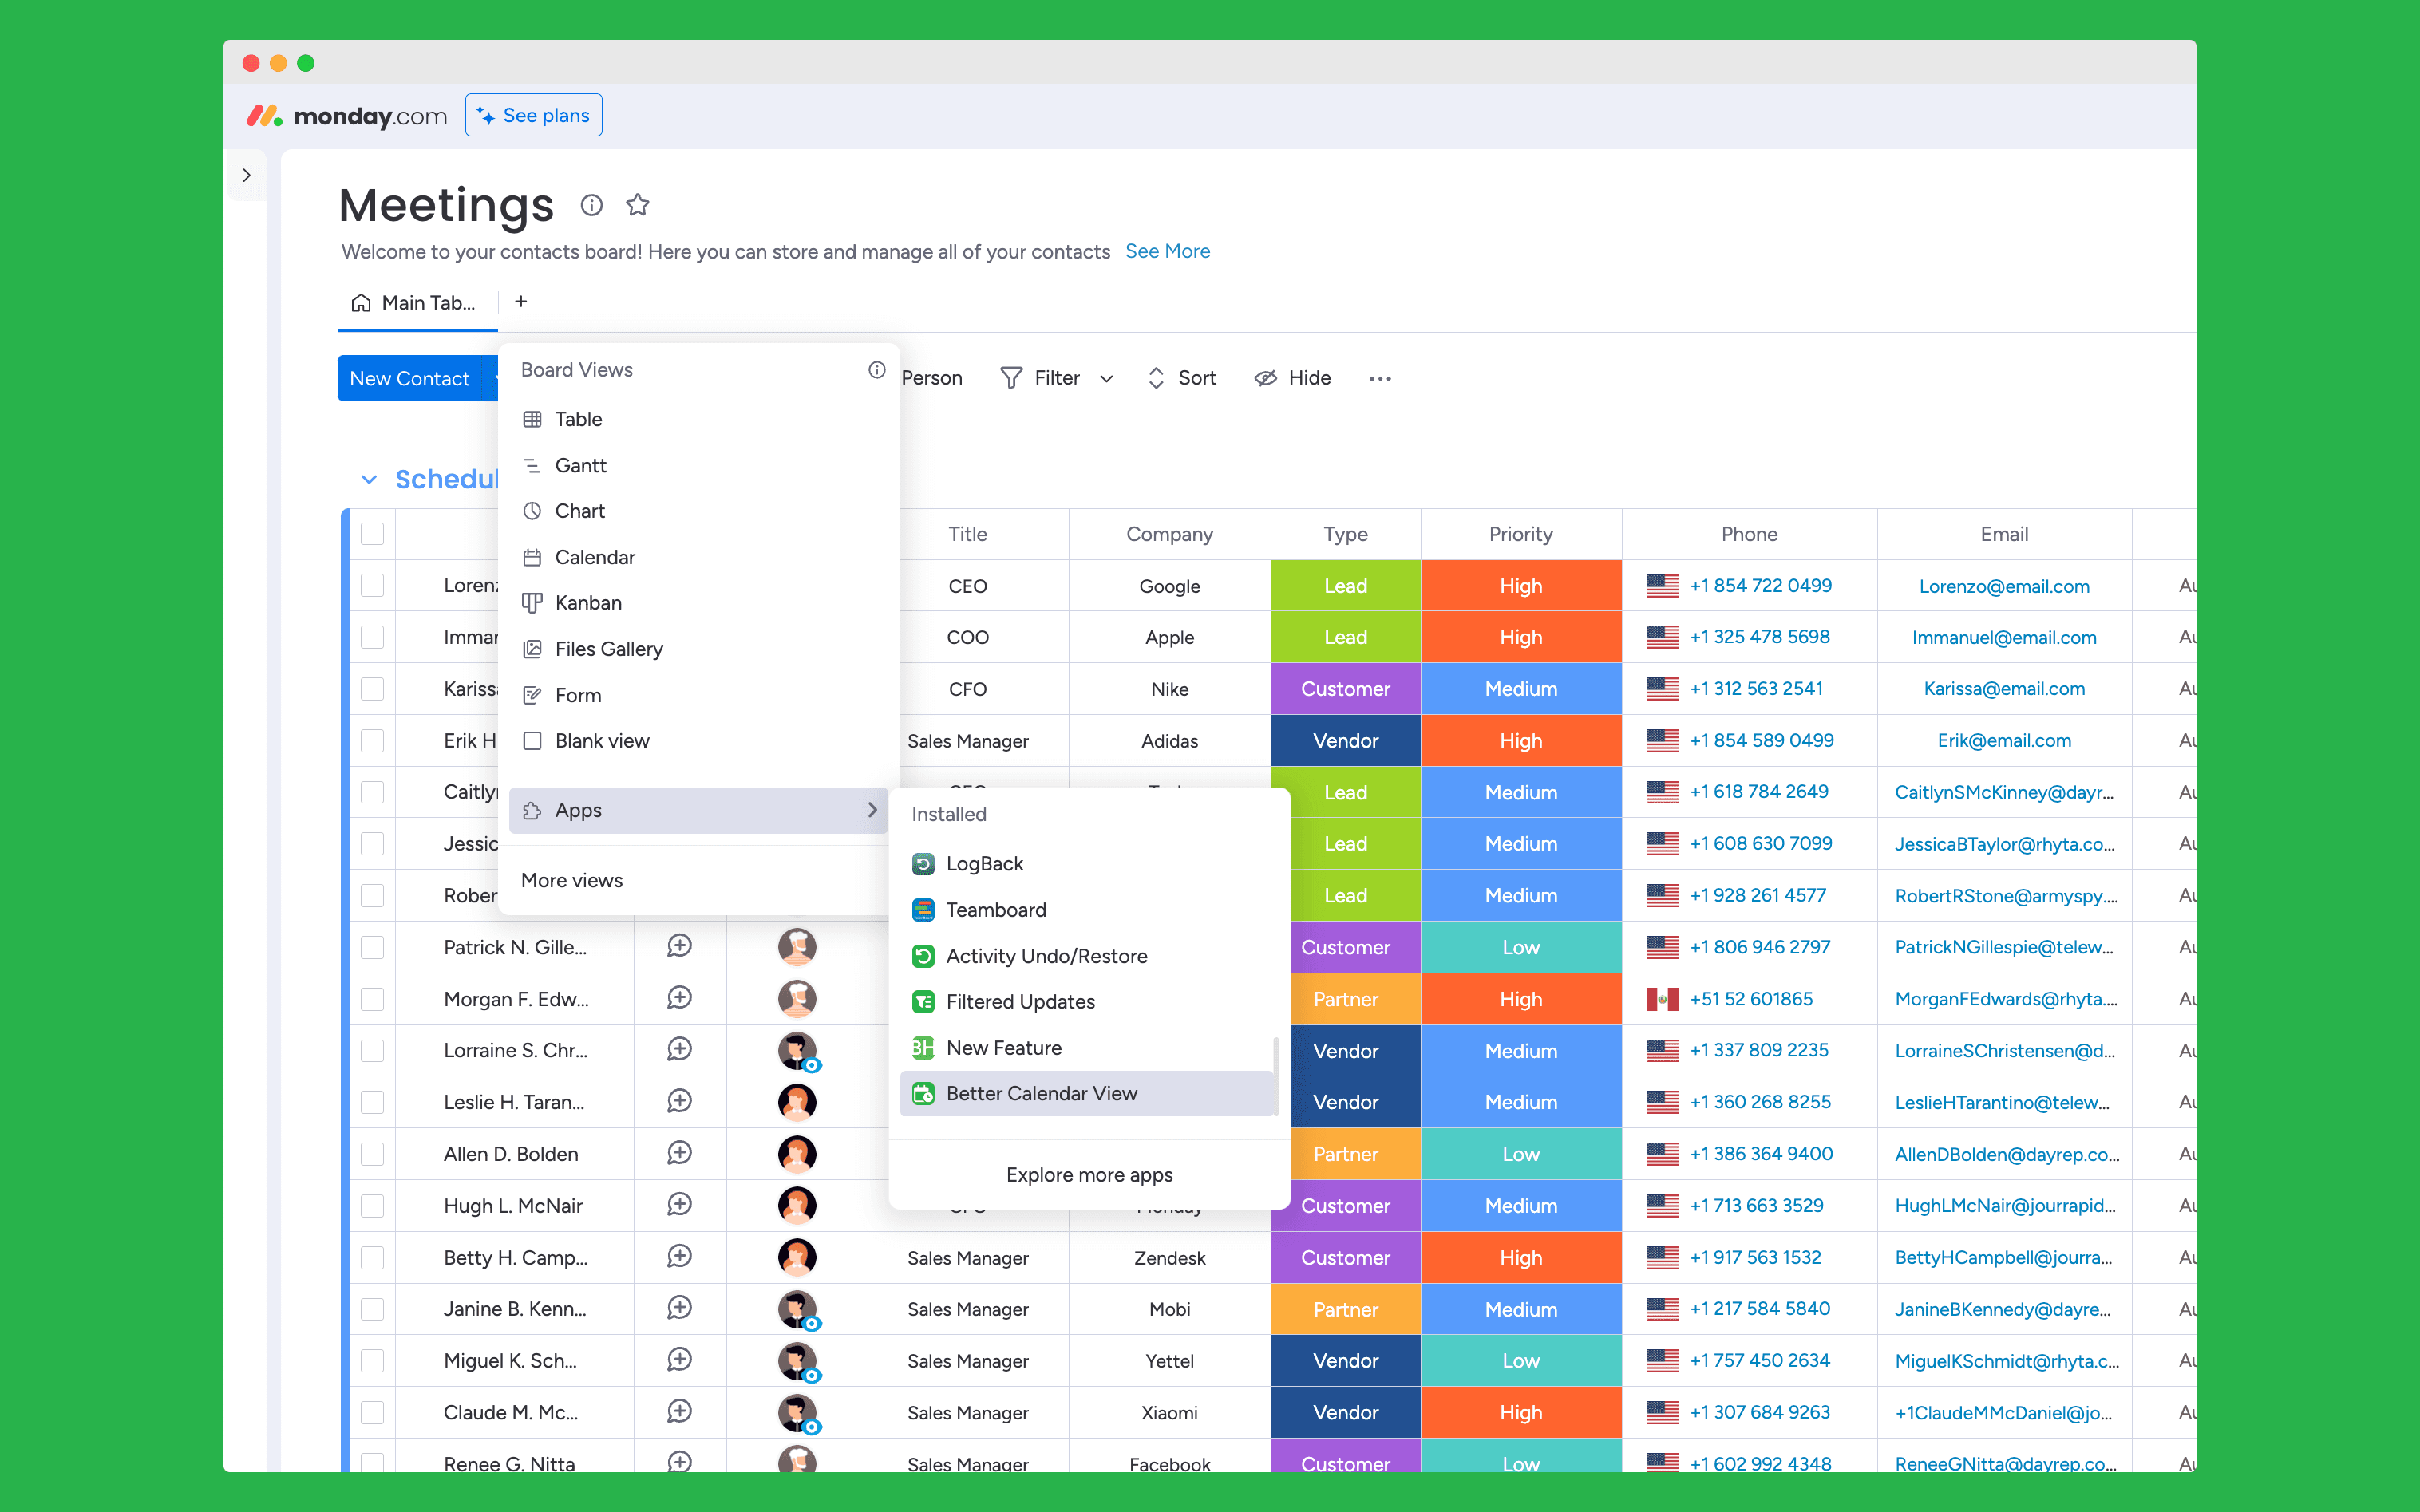Collapse the Scheduled group chevron
Viewport: 2420px width, 1512px height.
[x=369, y=479]
